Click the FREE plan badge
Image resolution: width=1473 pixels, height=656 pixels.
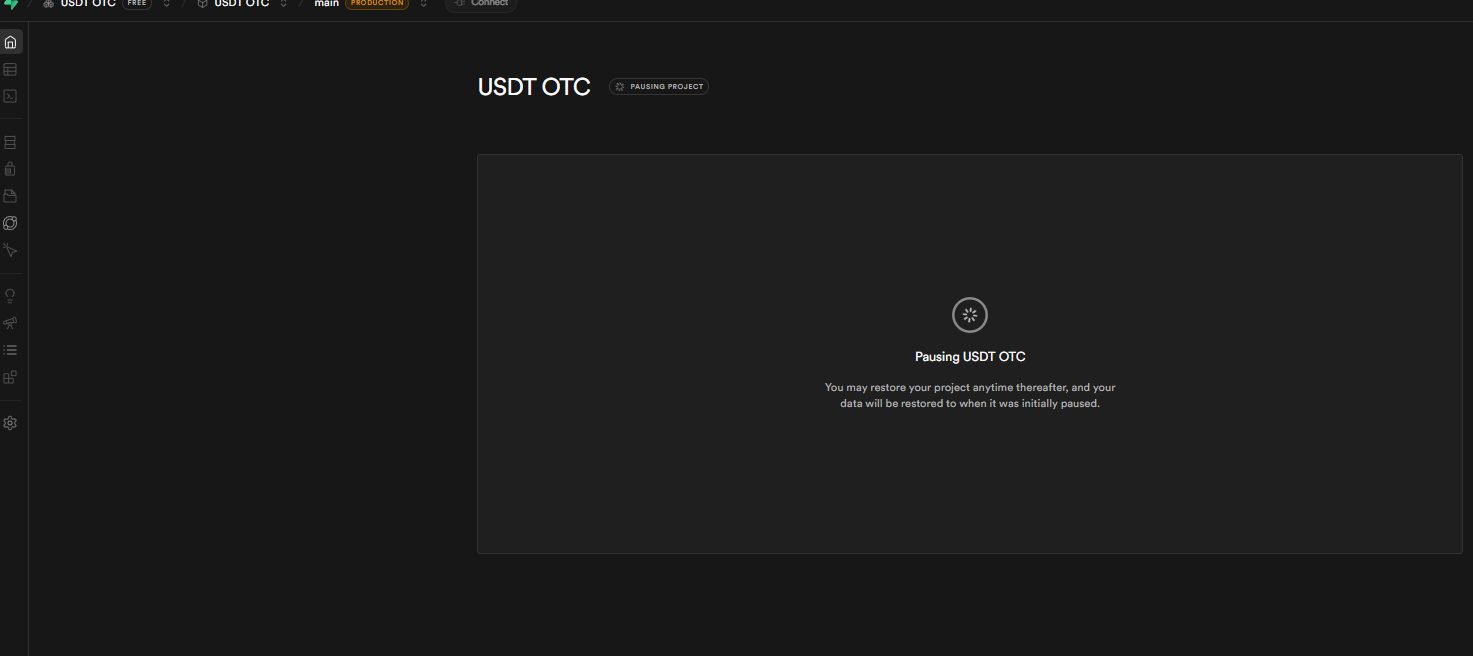137,4
